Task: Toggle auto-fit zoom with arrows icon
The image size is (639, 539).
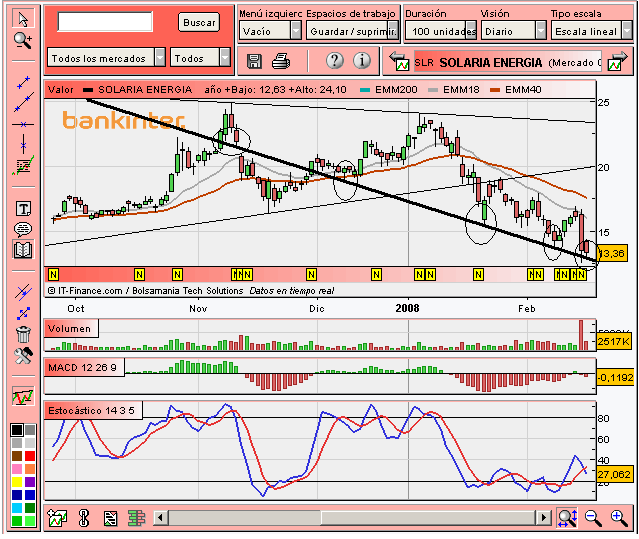Action: [567, 518]
